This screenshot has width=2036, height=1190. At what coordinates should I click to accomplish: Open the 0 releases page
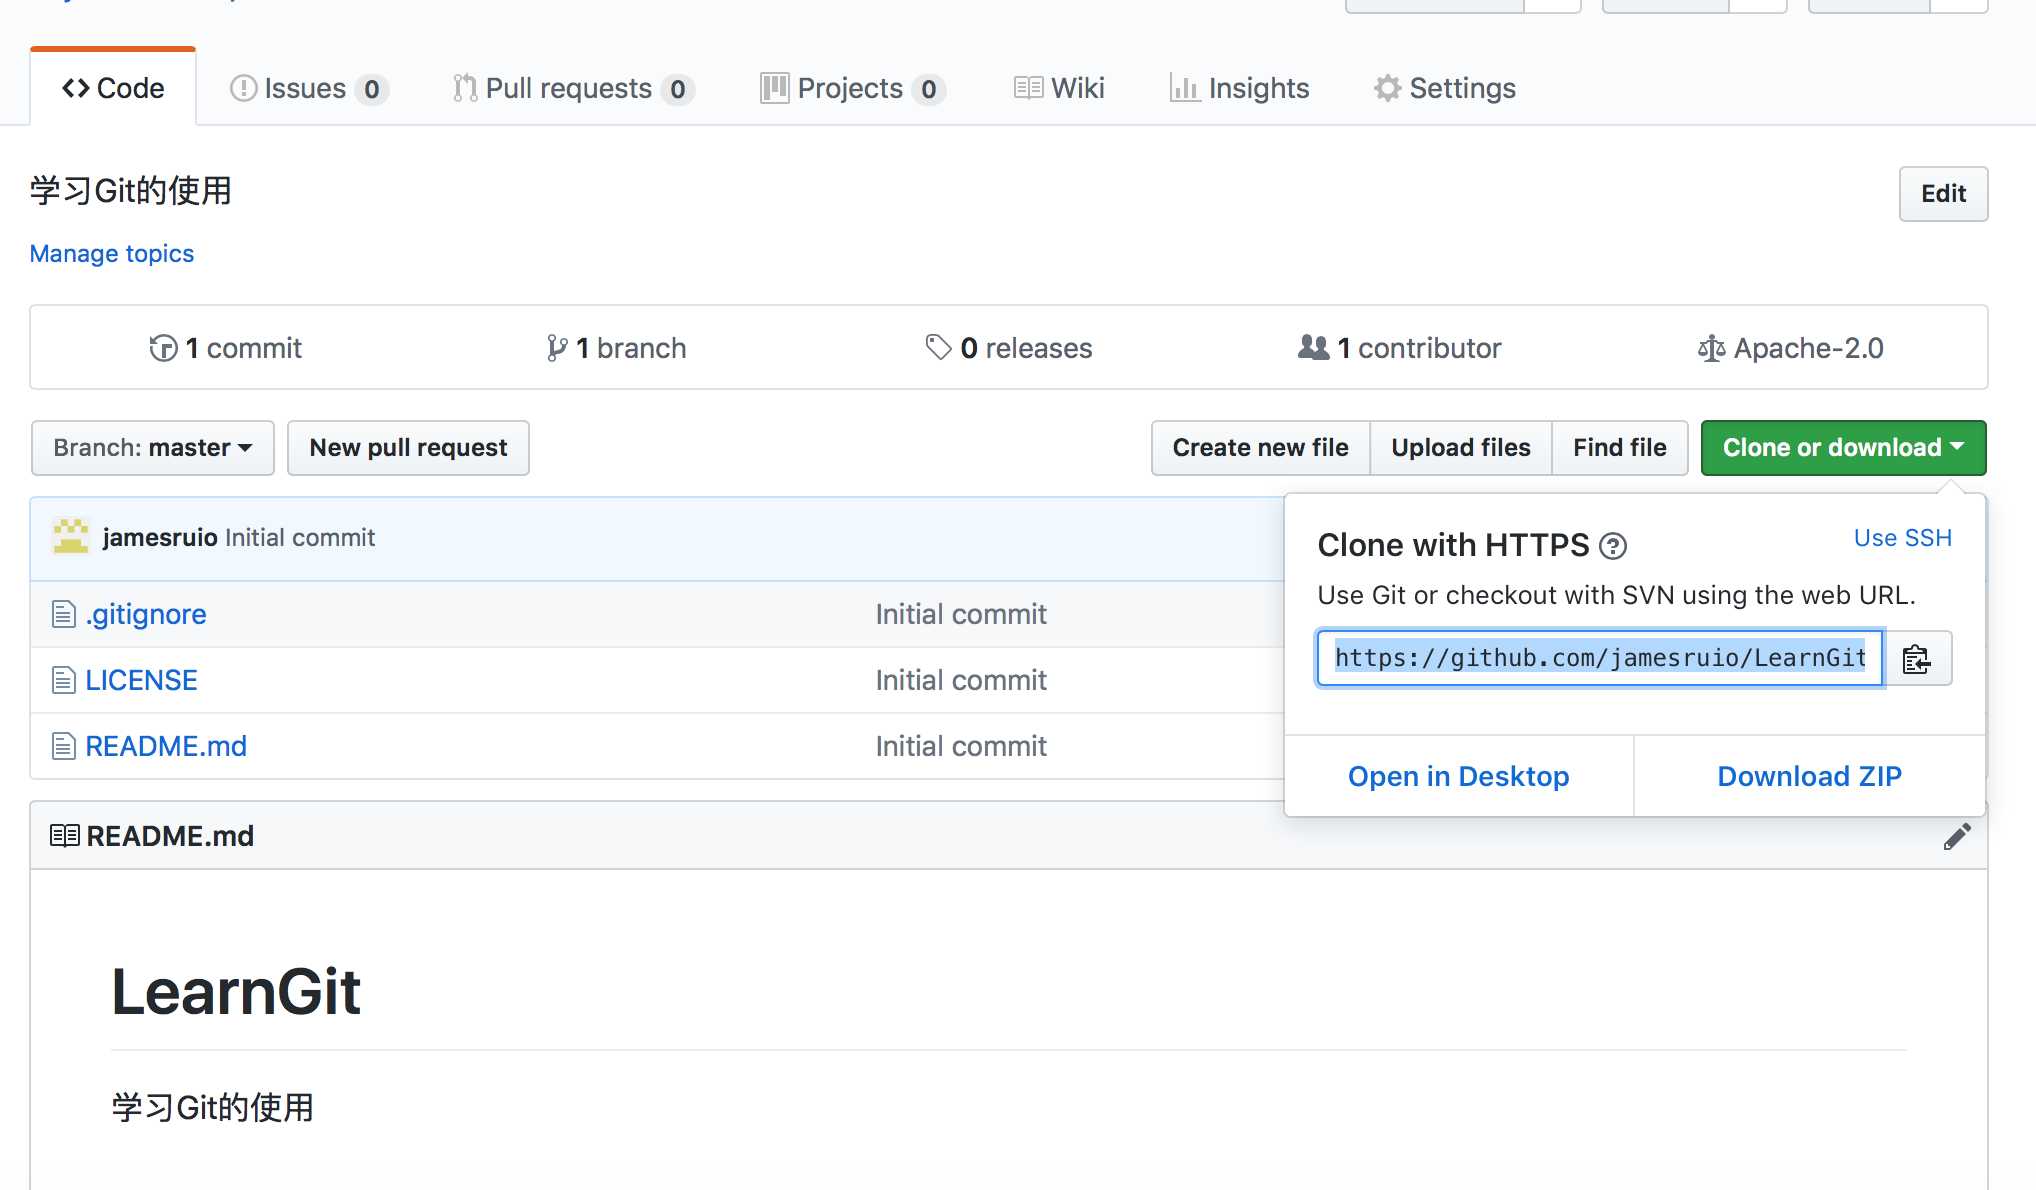coord(1009,348)
